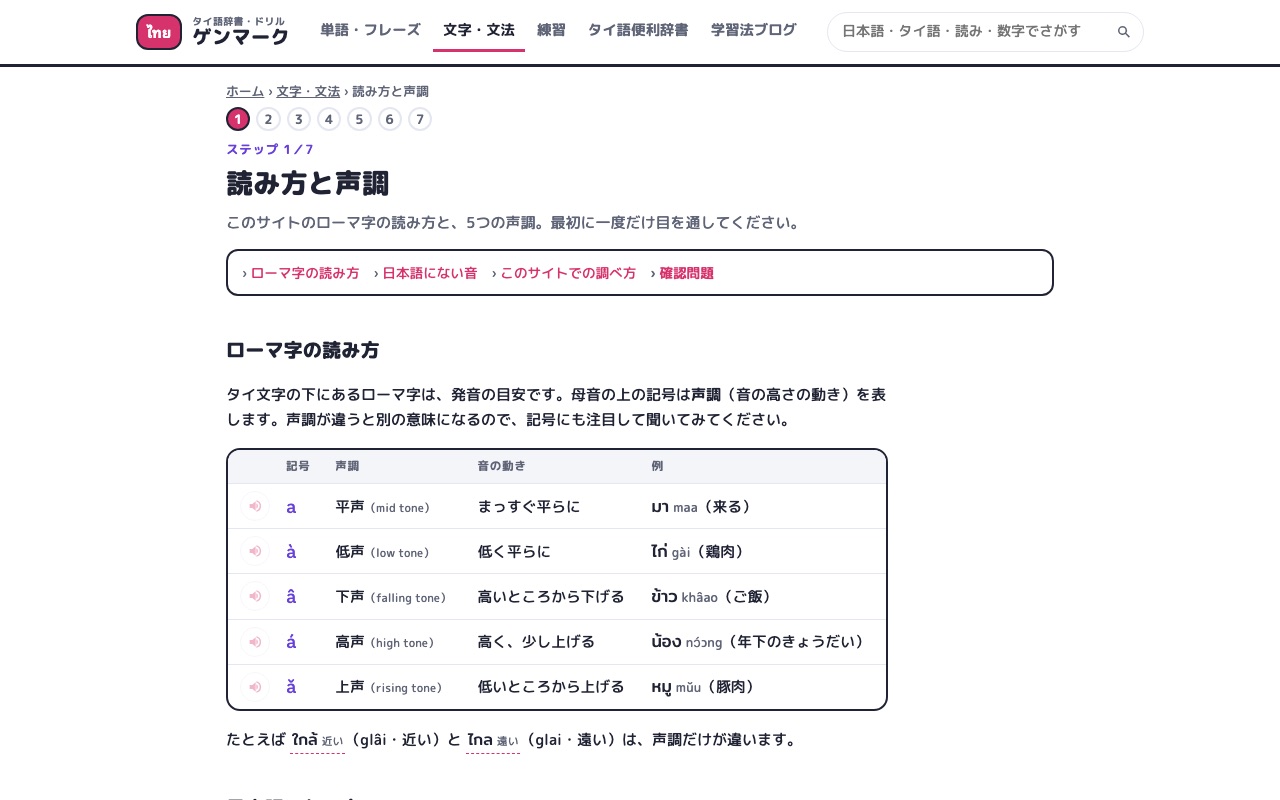Click the example หมู mǔu（豚肉）
Viewport: 1280px width, 800px height.
pyautogui.click(x=707, y=687)
